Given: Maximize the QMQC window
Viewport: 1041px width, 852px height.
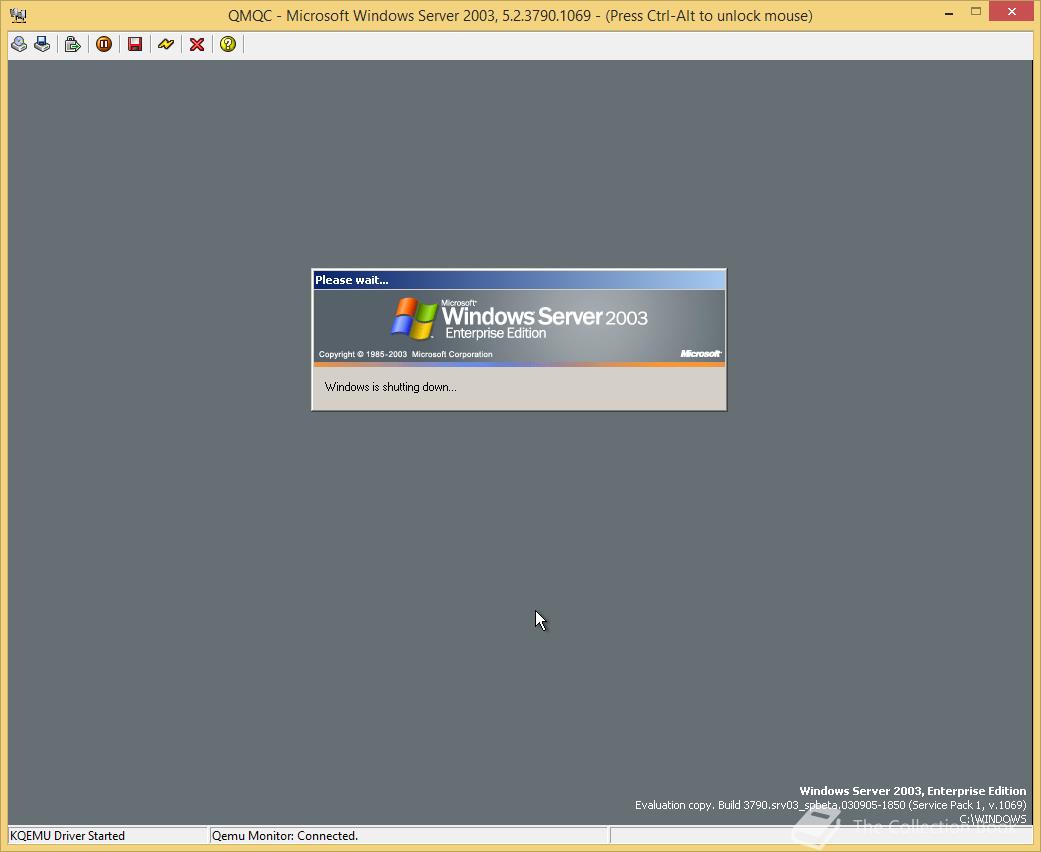Looking at the screenshot, I should point(975,12).
